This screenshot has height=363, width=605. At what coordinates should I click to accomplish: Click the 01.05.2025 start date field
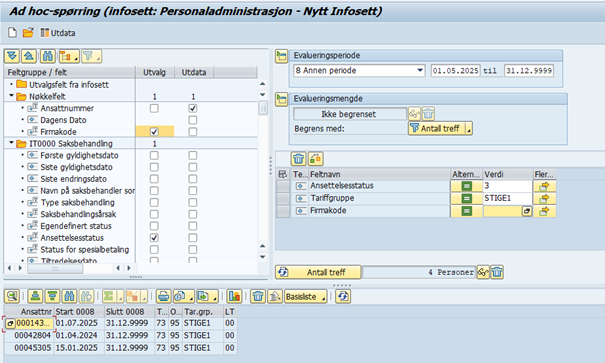[455, 71]
